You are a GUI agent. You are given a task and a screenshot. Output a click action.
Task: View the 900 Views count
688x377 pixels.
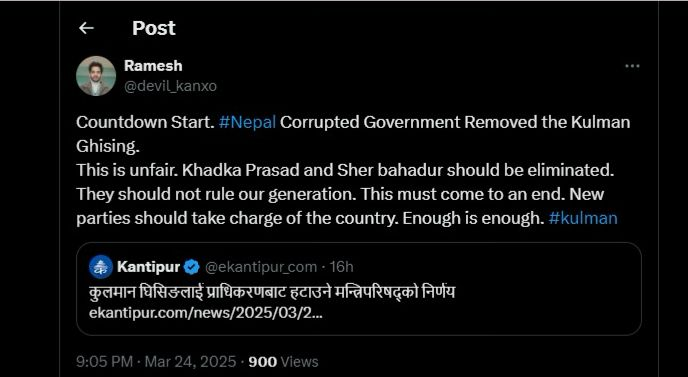[283, 362]
